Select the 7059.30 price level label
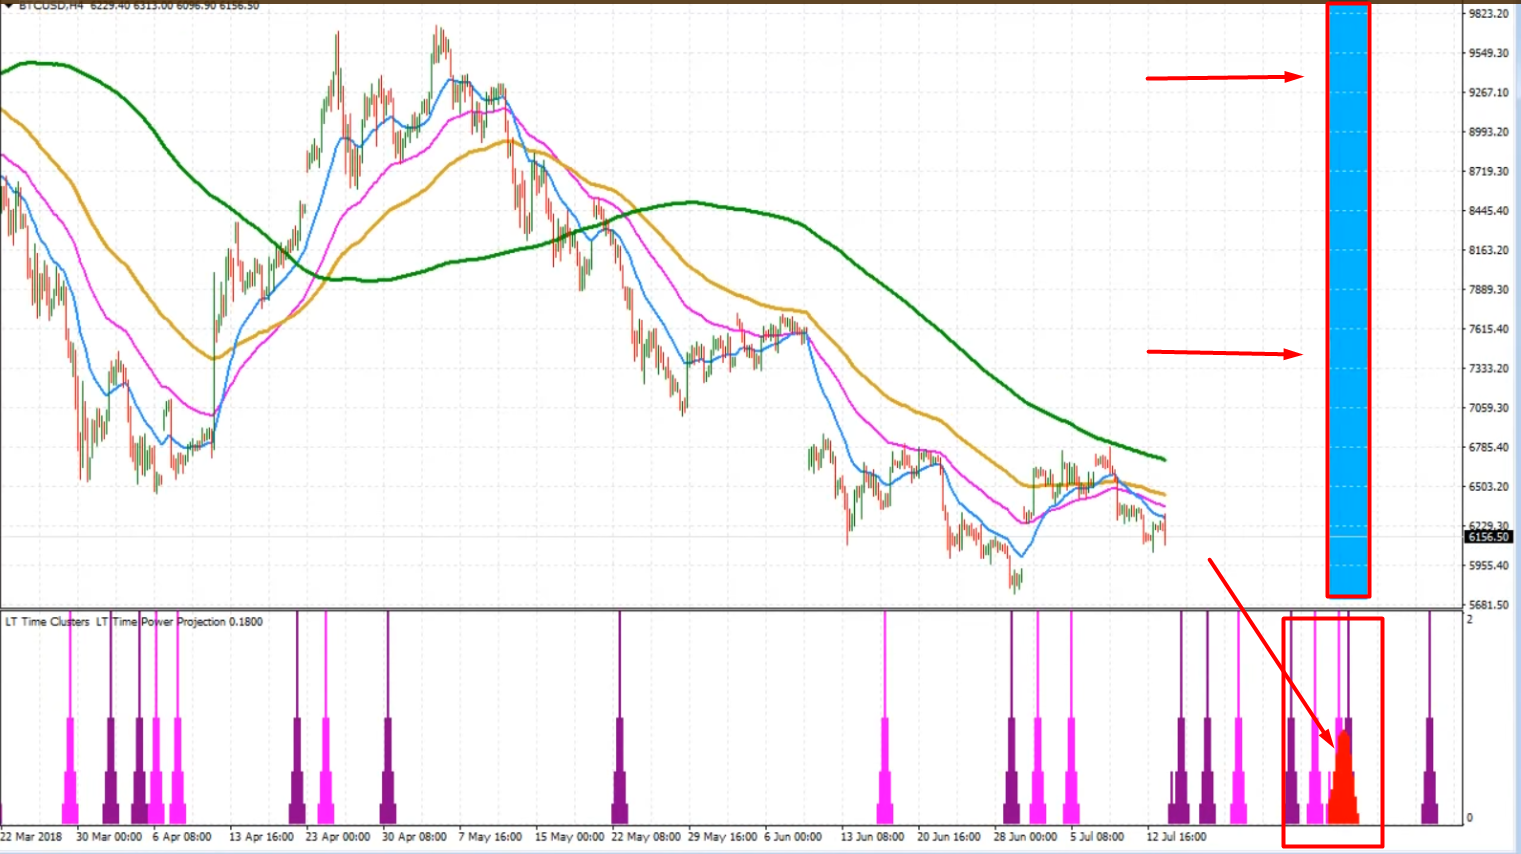Screen dimensions: 1521x854 click(1488, 408)
